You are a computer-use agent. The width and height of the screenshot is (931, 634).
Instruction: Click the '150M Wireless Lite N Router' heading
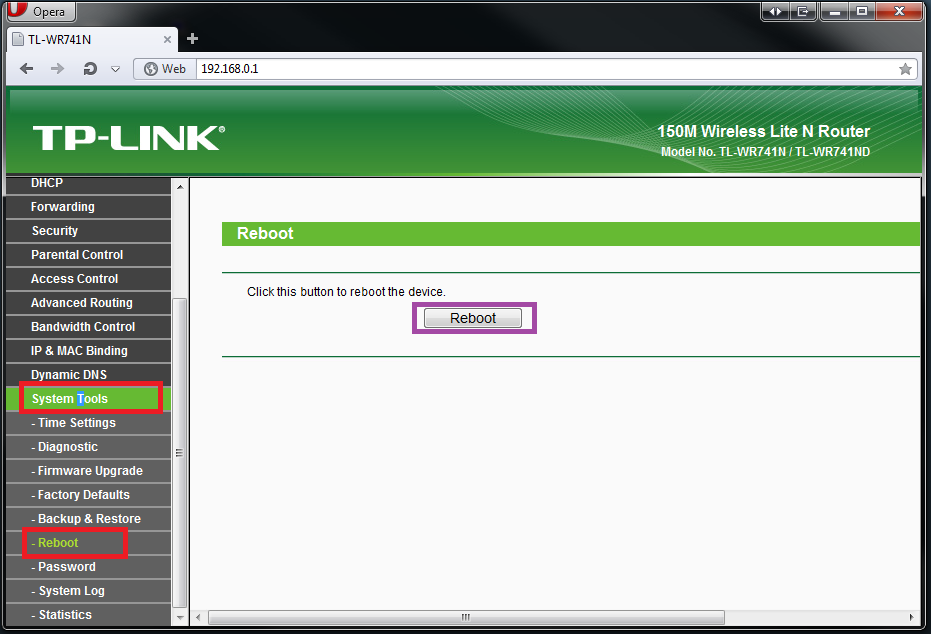[x=763, y=131]
